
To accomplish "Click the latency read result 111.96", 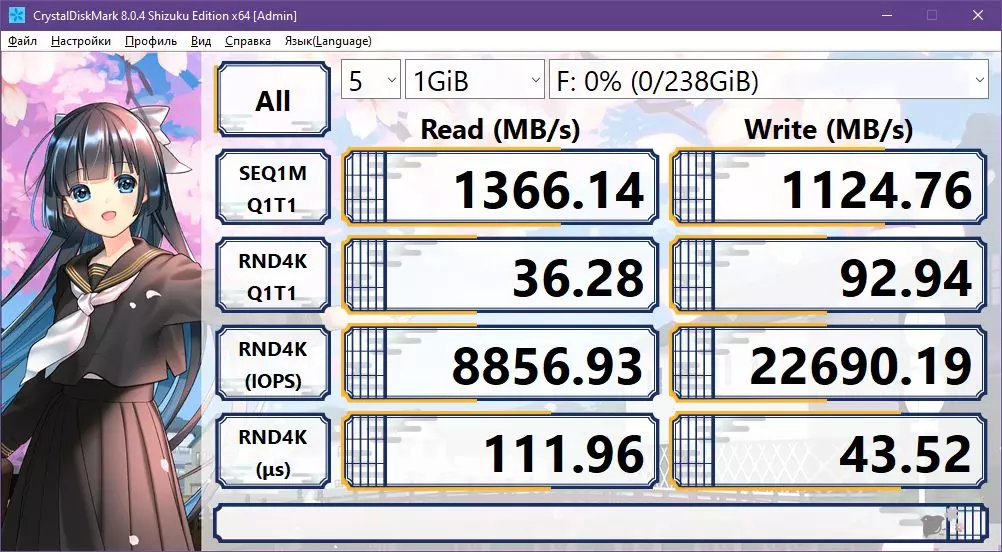I will 501,452.
